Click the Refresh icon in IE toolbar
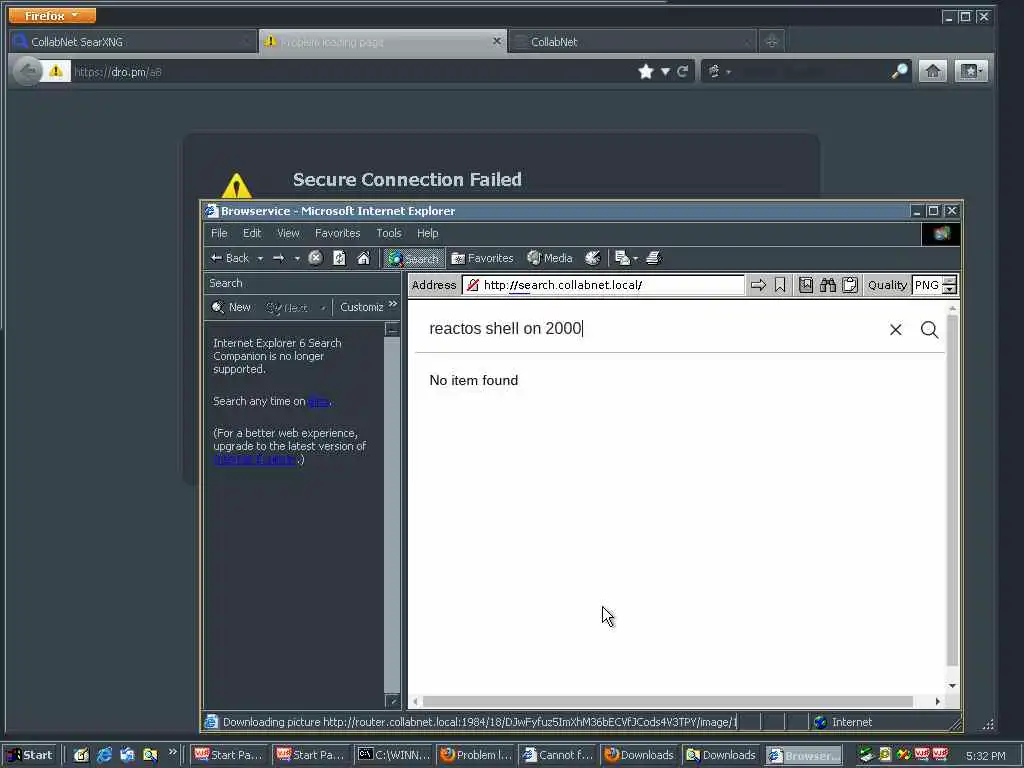The width and height of the screenshot is (1024, 768). (x=340, y=258)
